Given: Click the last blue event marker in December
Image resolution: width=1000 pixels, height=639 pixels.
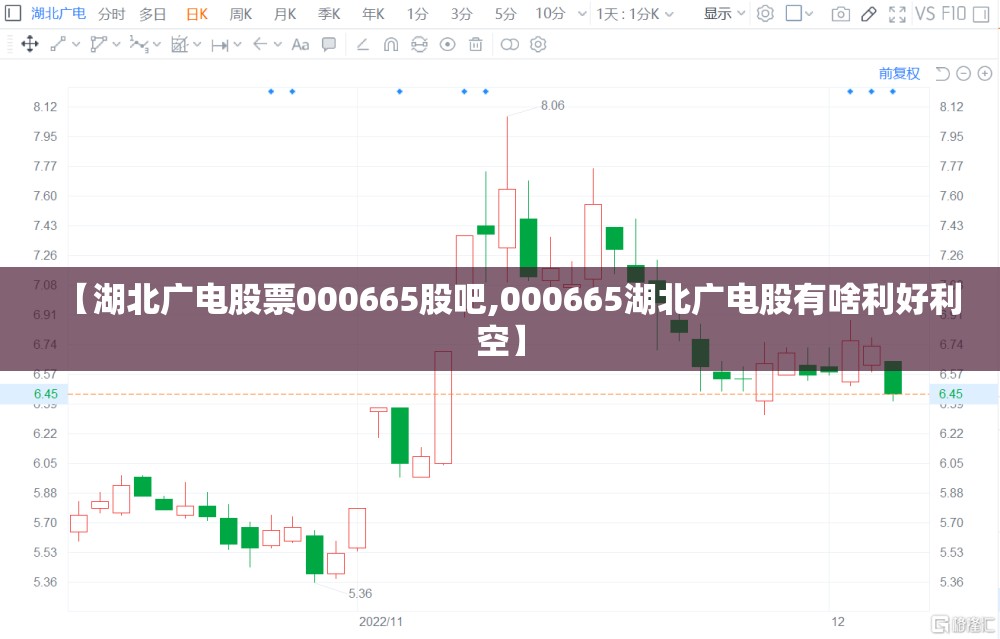Looking at the screenshot, I should click(893, 92).
